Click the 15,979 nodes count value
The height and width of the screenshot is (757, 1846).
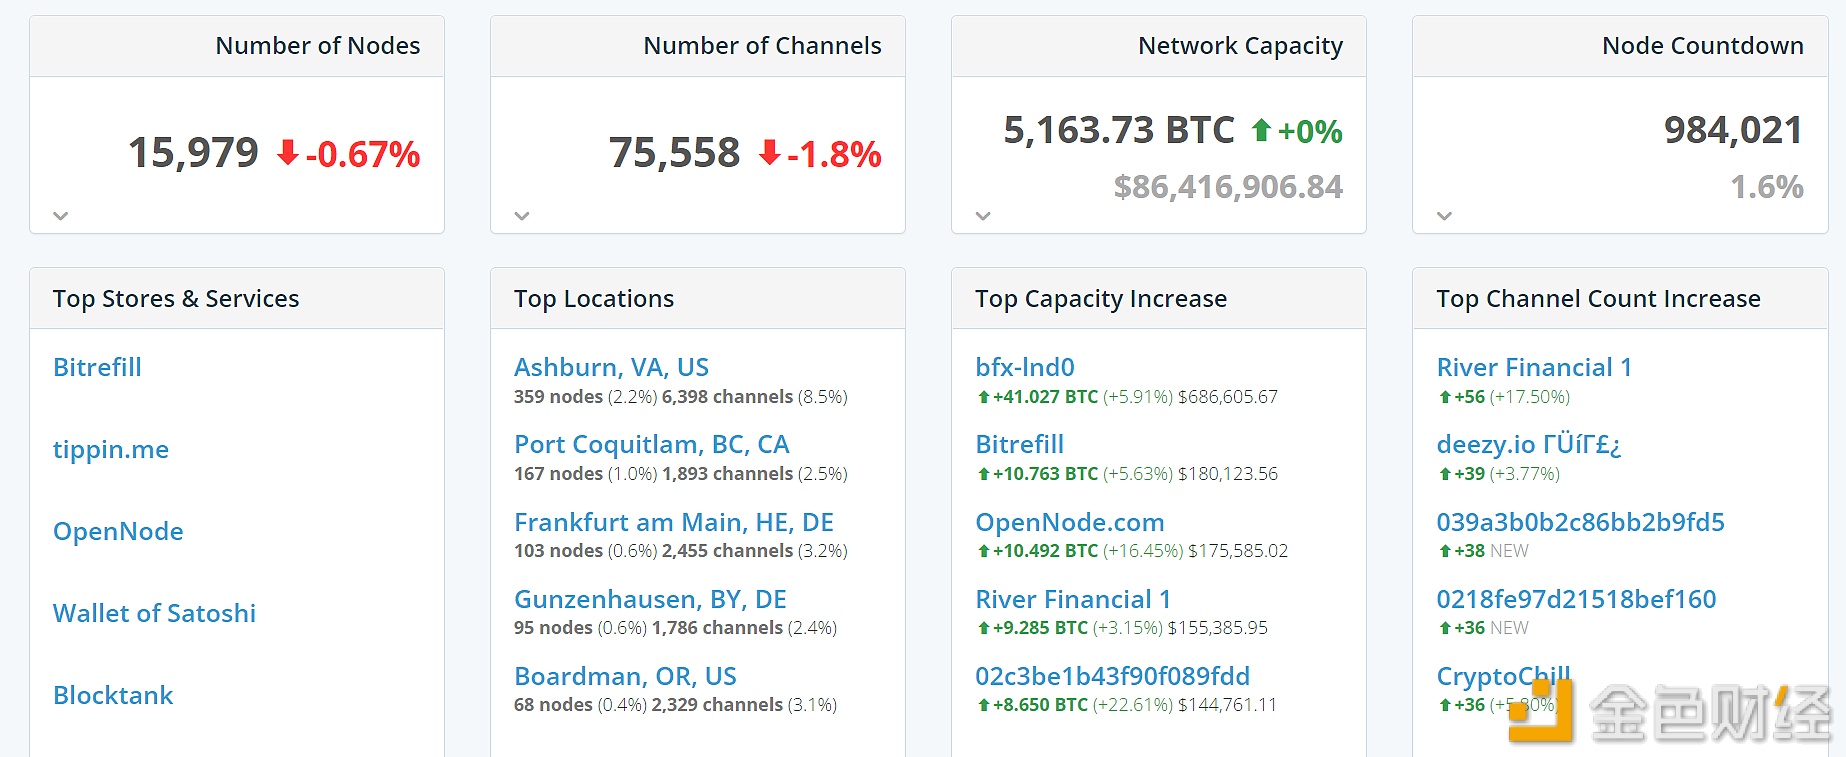tap(193, 153)
